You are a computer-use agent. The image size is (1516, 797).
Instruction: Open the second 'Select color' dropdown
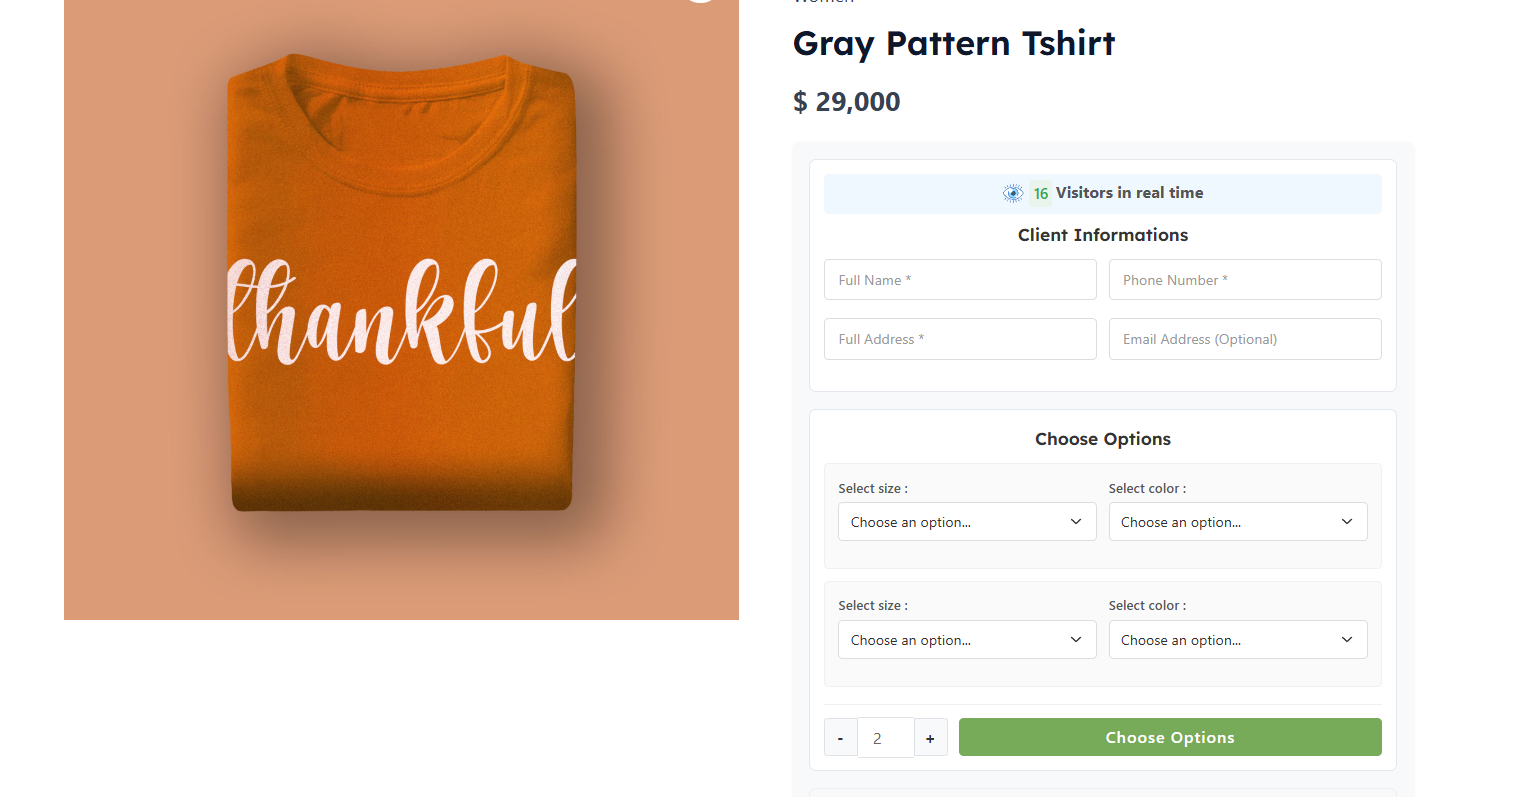pyautogui.click(x=1237, y=639)
